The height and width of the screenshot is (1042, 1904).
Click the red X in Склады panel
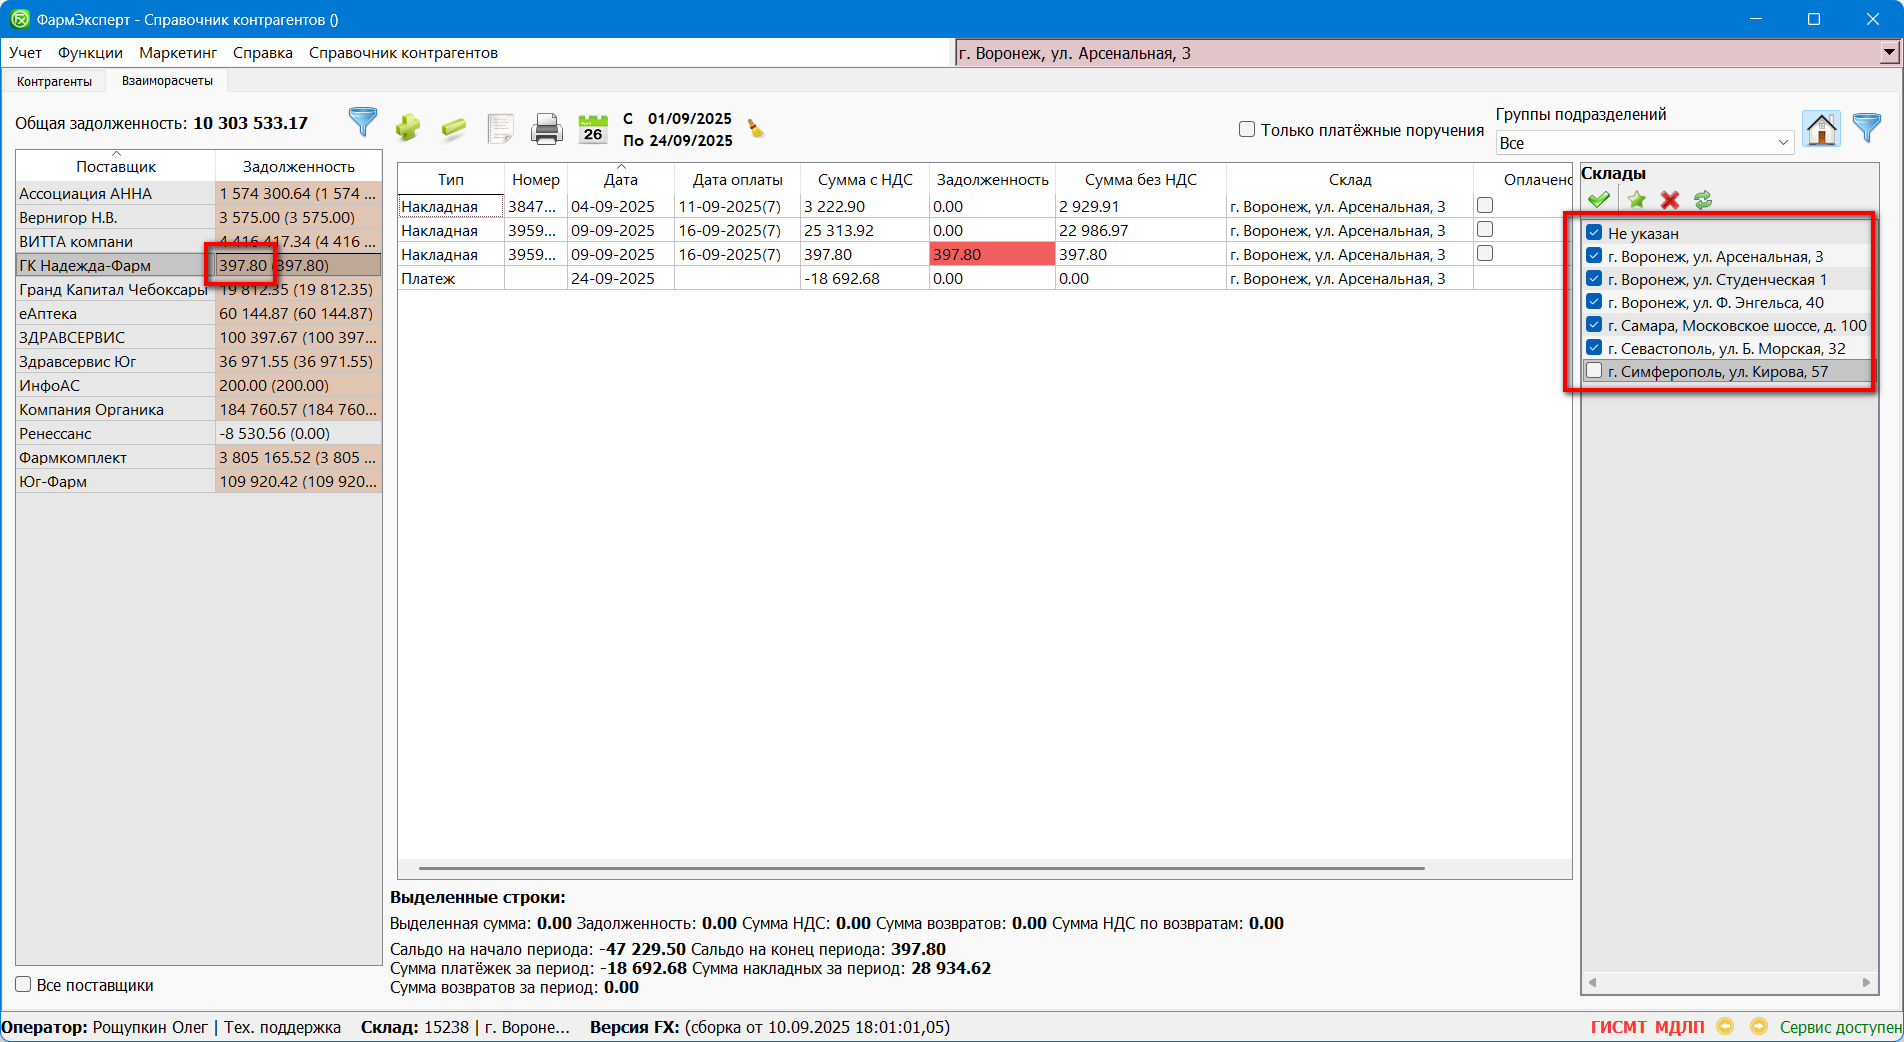click(1669, 200)
